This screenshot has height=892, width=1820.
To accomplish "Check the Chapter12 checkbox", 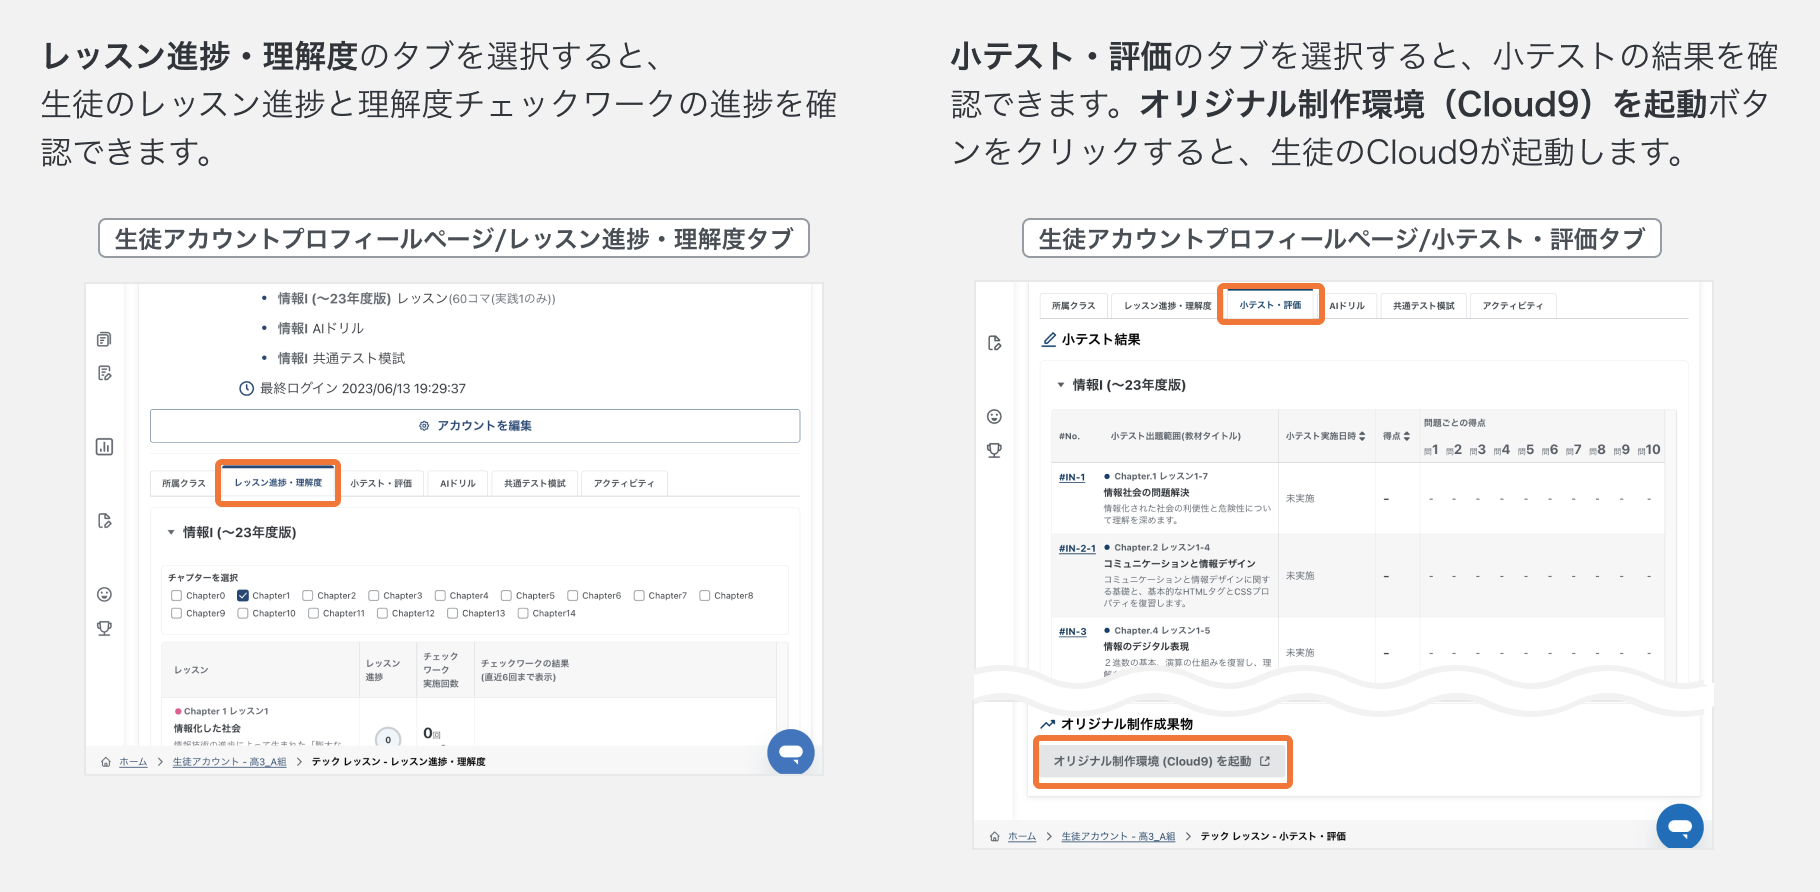I will tap(382, 614).
